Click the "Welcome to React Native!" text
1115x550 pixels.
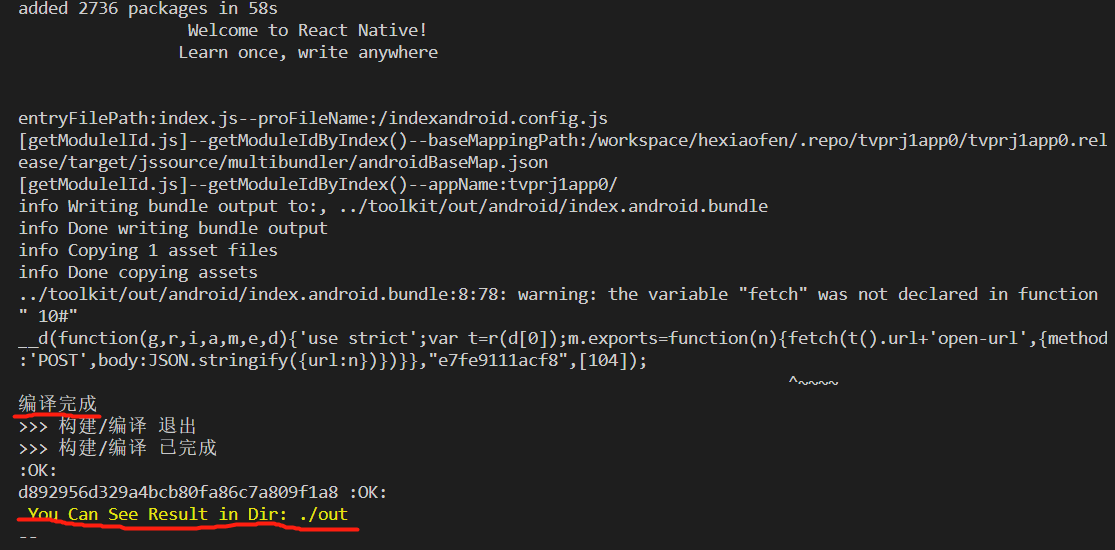click(x=307, y=31)
